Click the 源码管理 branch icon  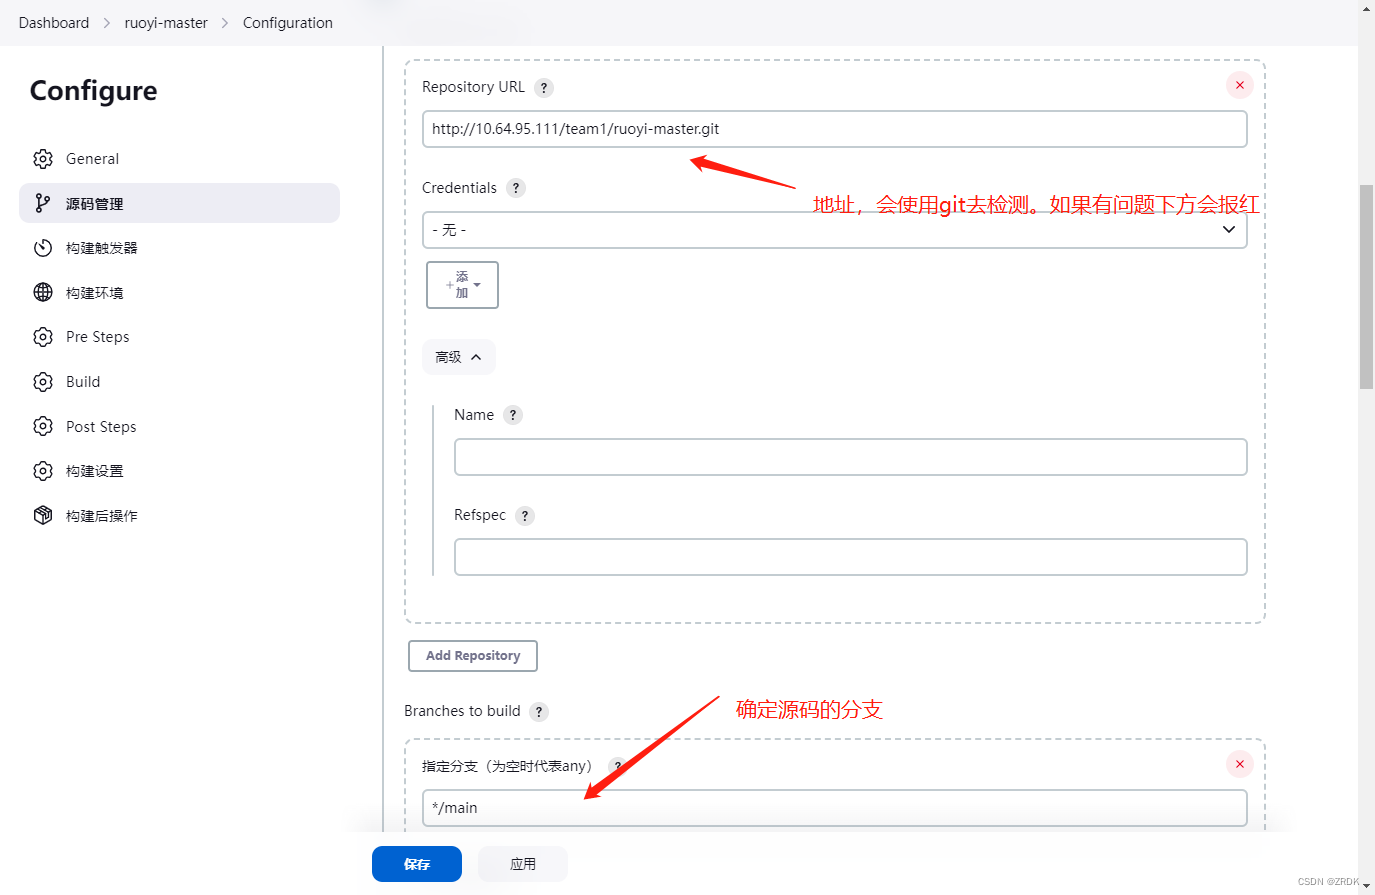[x=43, y=203]
